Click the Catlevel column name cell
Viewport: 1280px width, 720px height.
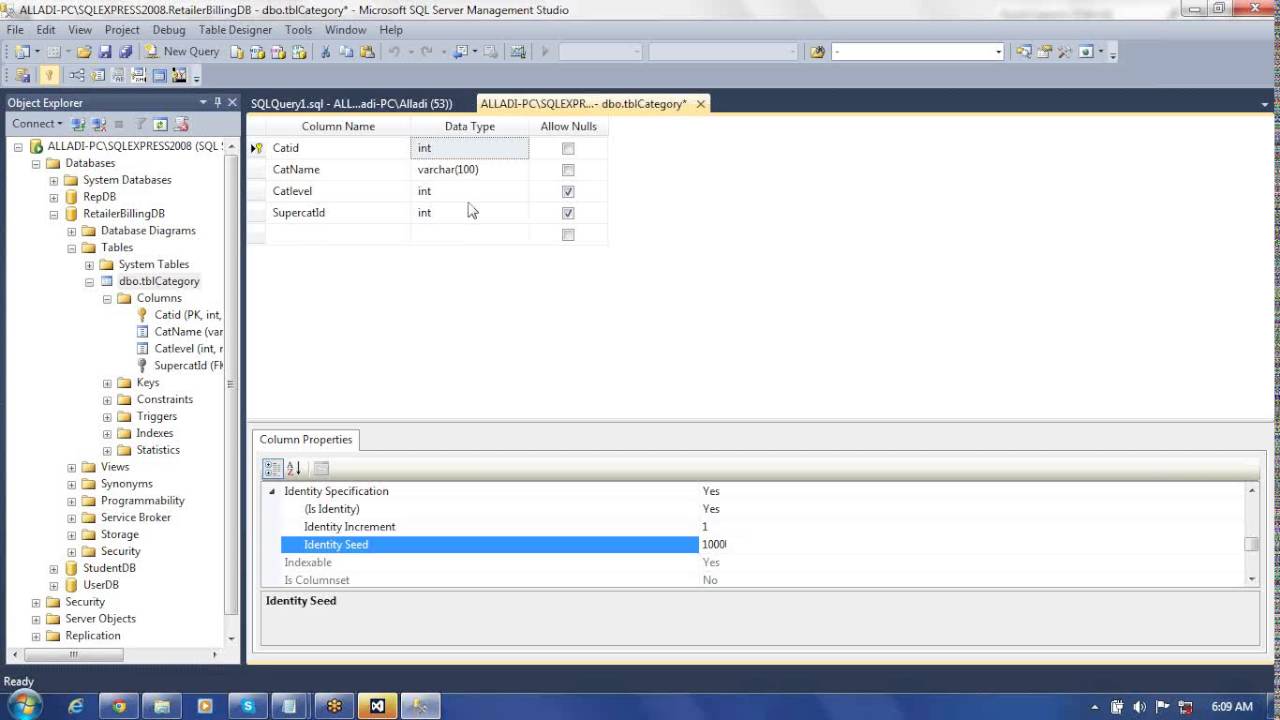tap(338, 191)
